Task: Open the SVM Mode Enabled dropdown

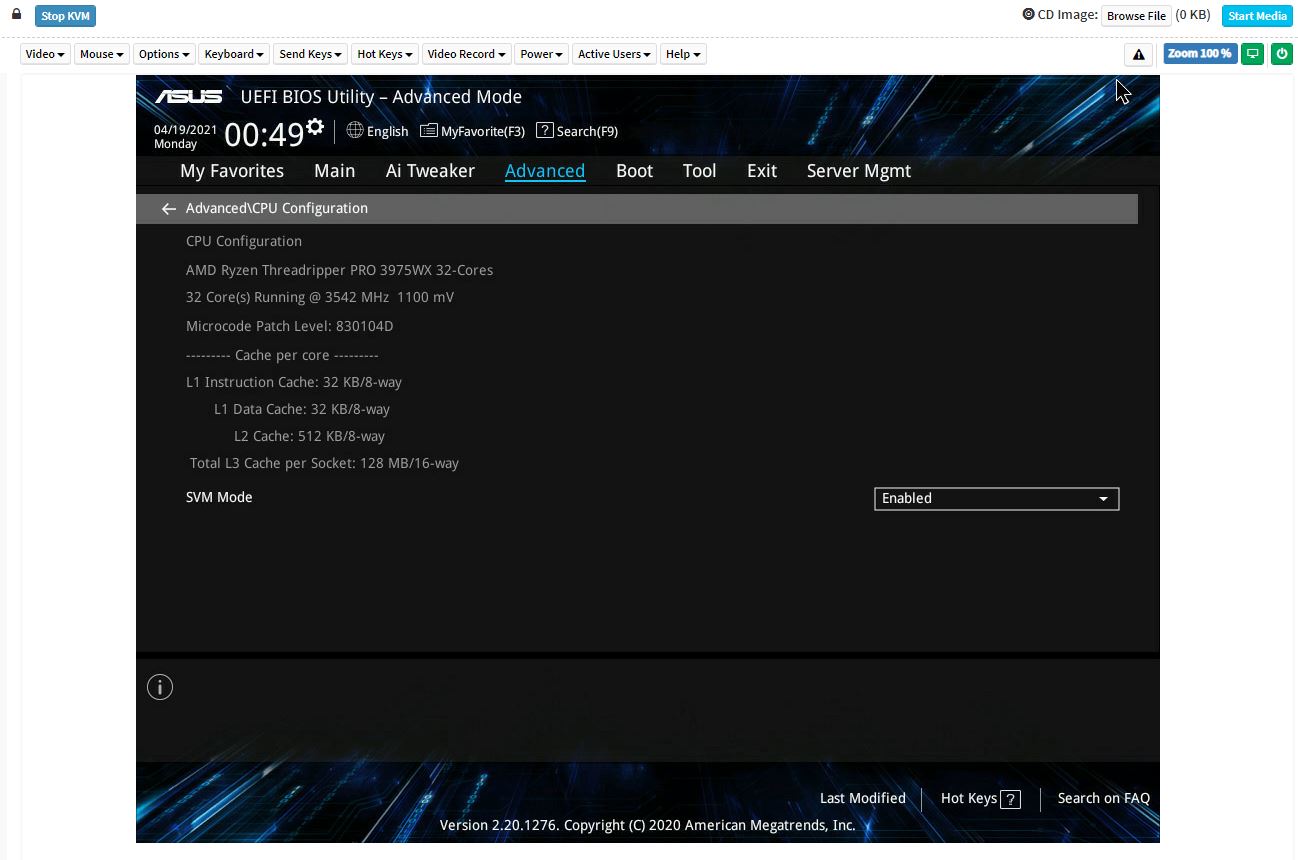Action: click(x=996, y=498)
